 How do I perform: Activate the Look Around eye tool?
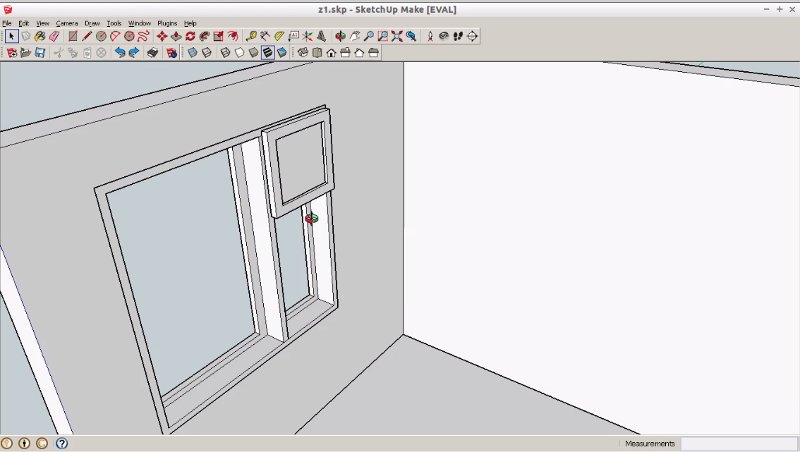click(x=444, y=36)
